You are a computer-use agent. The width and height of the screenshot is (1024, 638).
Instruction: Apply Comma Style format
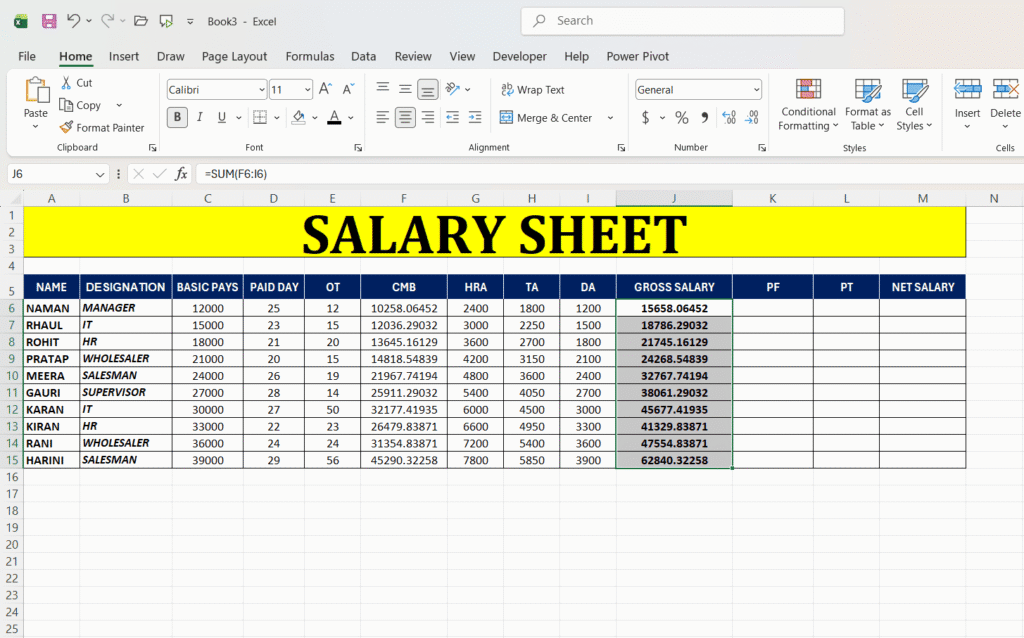pyautogui.click(x=705, y=118)
